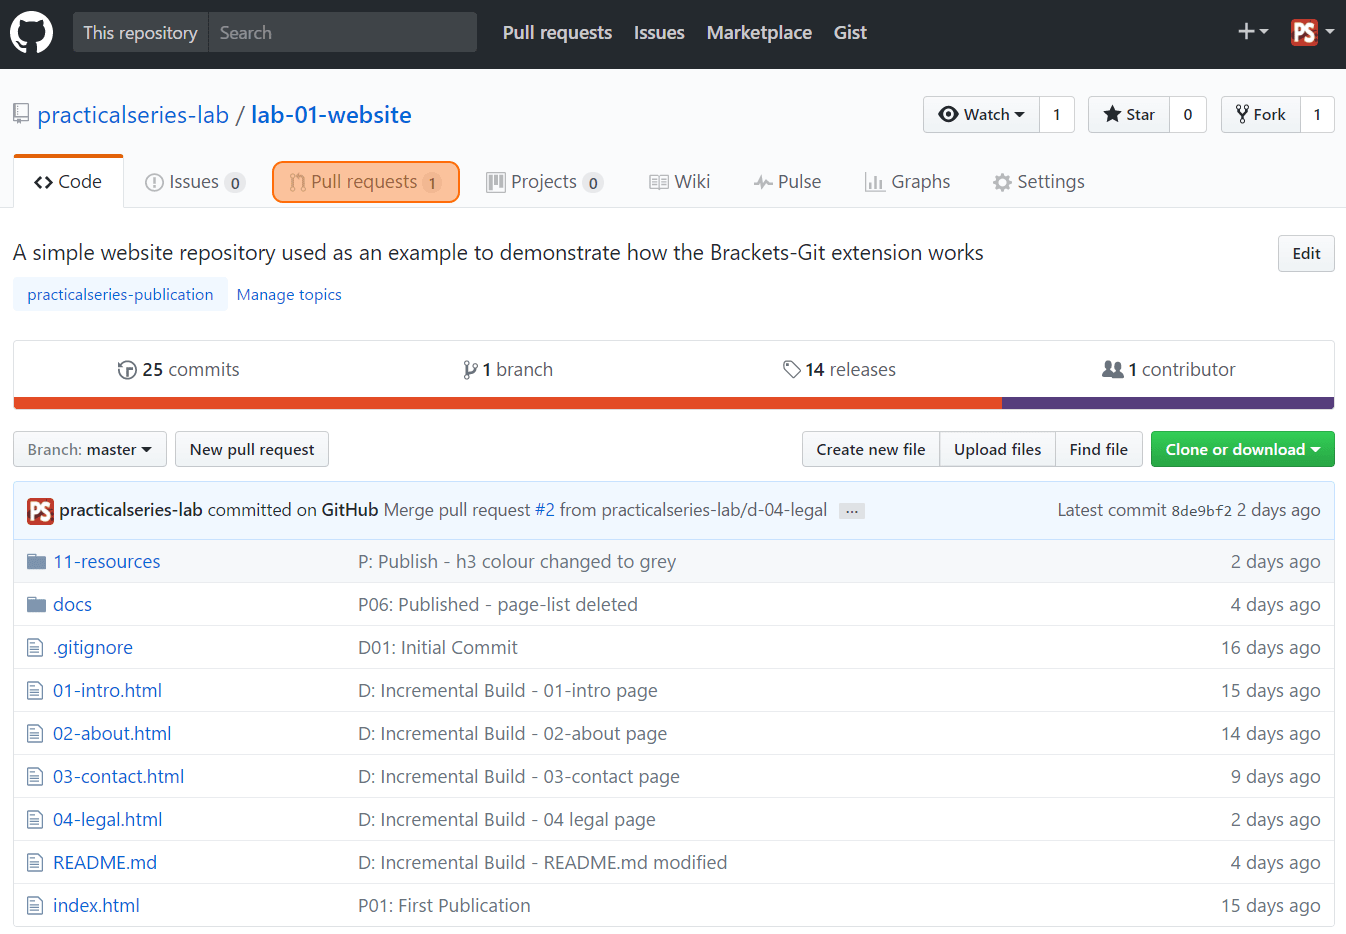This screenshot has height=934, width=1346.
Task: Click the practicalseries-lab committer avatar
Action: point(40,511)
